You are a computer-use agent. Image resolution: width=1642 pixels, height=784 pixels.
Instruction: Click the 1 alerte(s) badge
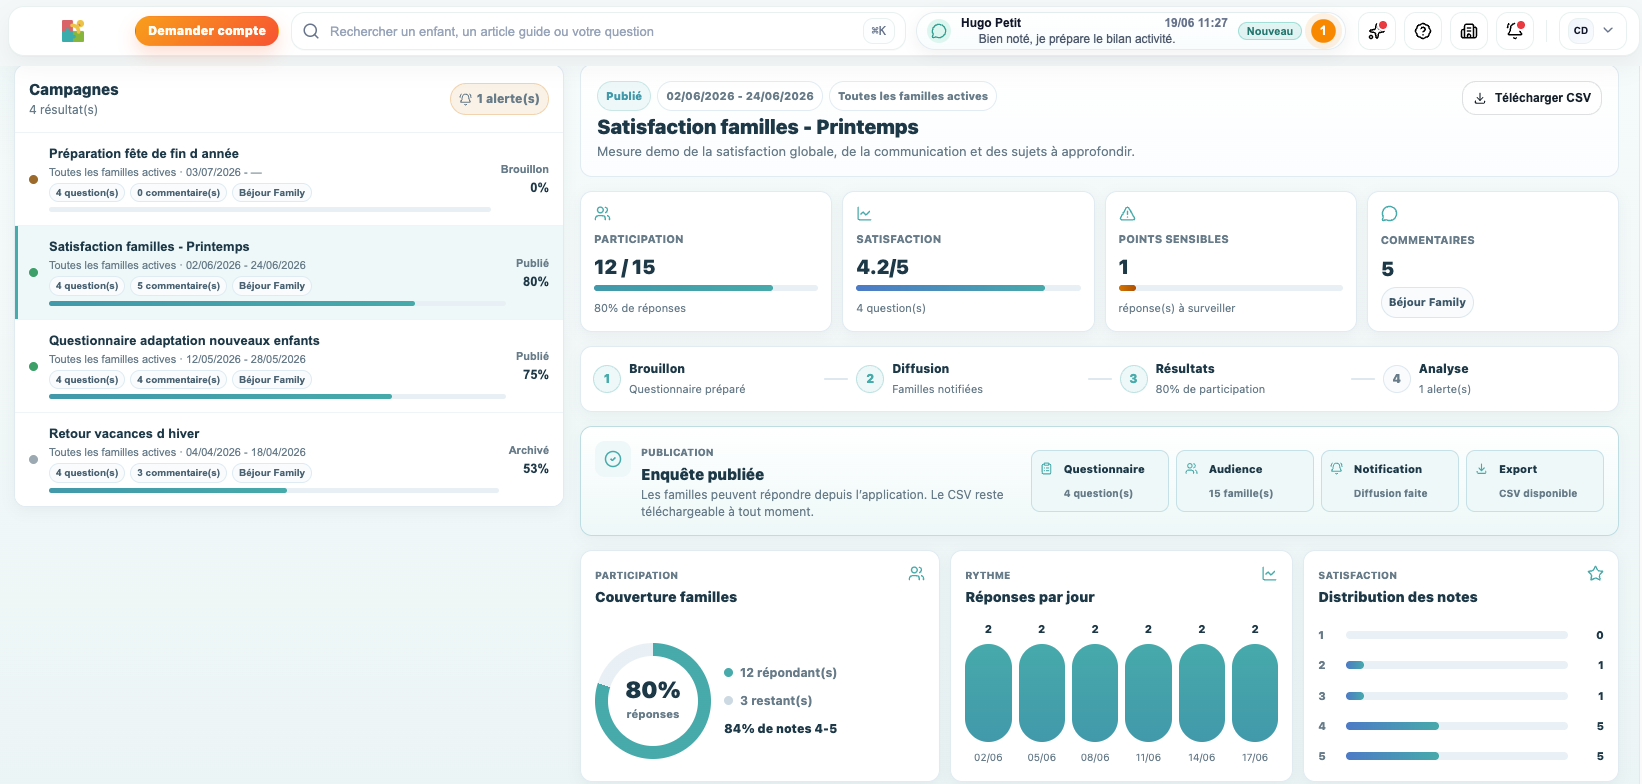[x=500, y=99]
